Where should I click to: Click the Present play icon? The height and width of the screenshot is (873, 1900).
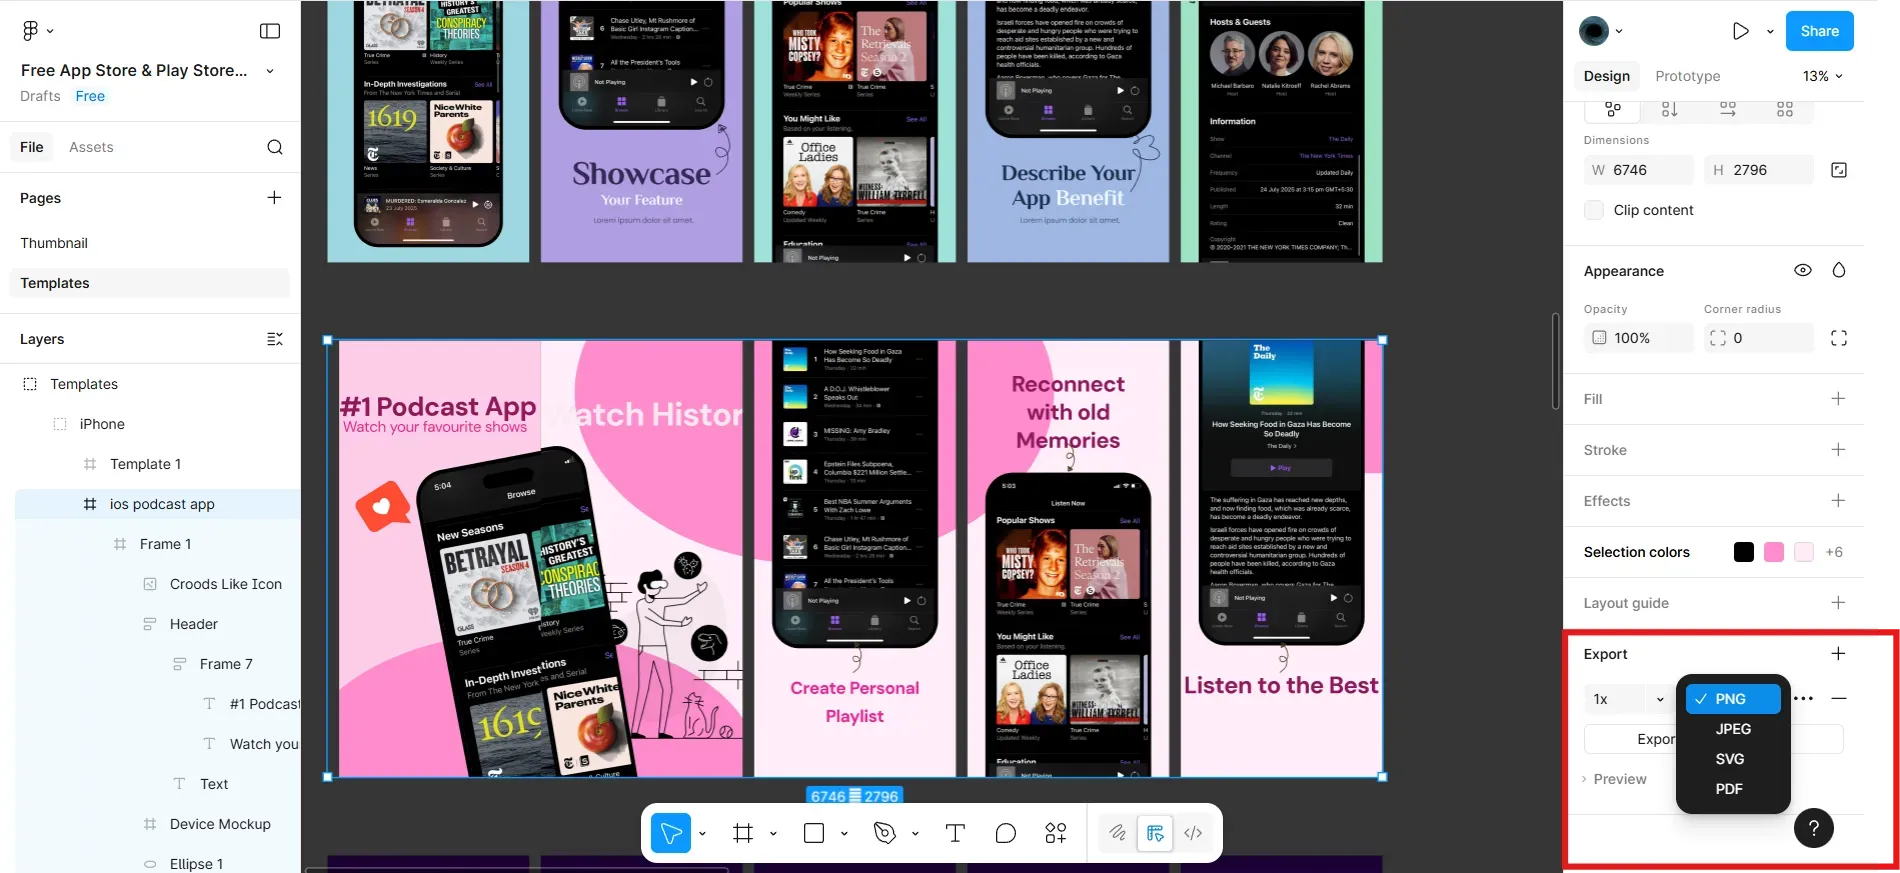pyautogui.click(x=1741, y=31)
